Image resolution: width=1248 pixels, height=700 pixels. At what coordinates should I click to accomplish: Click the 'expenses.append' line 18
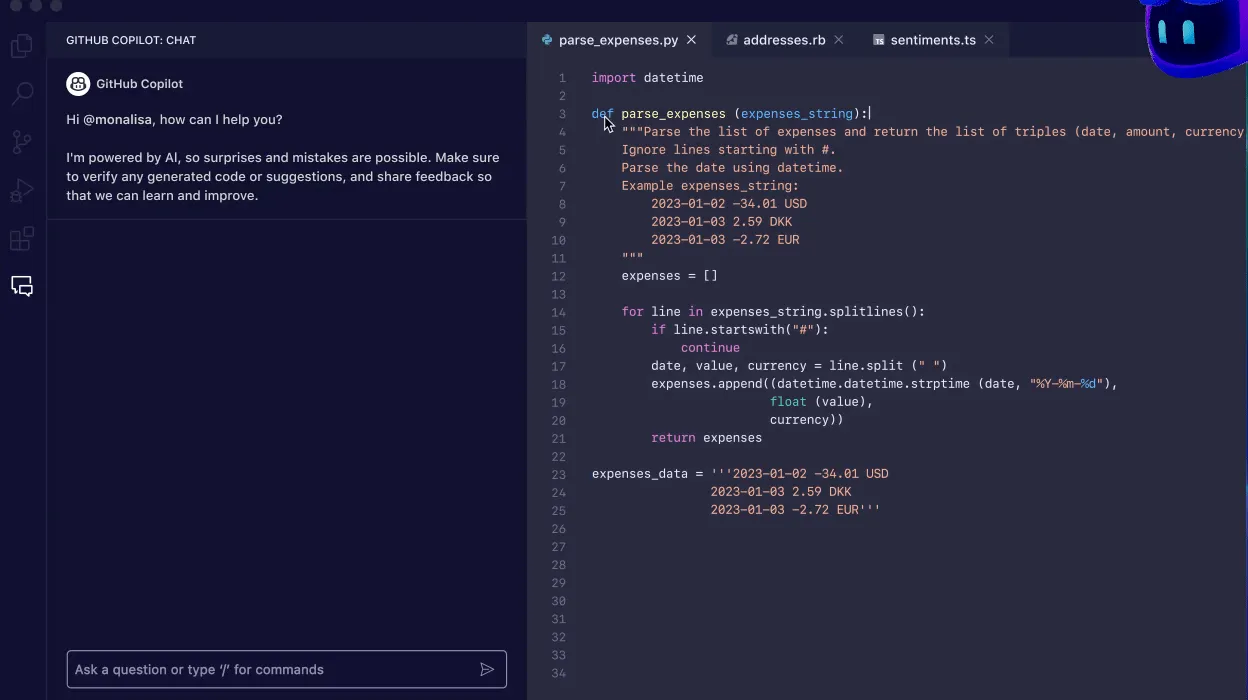(884, 384)
